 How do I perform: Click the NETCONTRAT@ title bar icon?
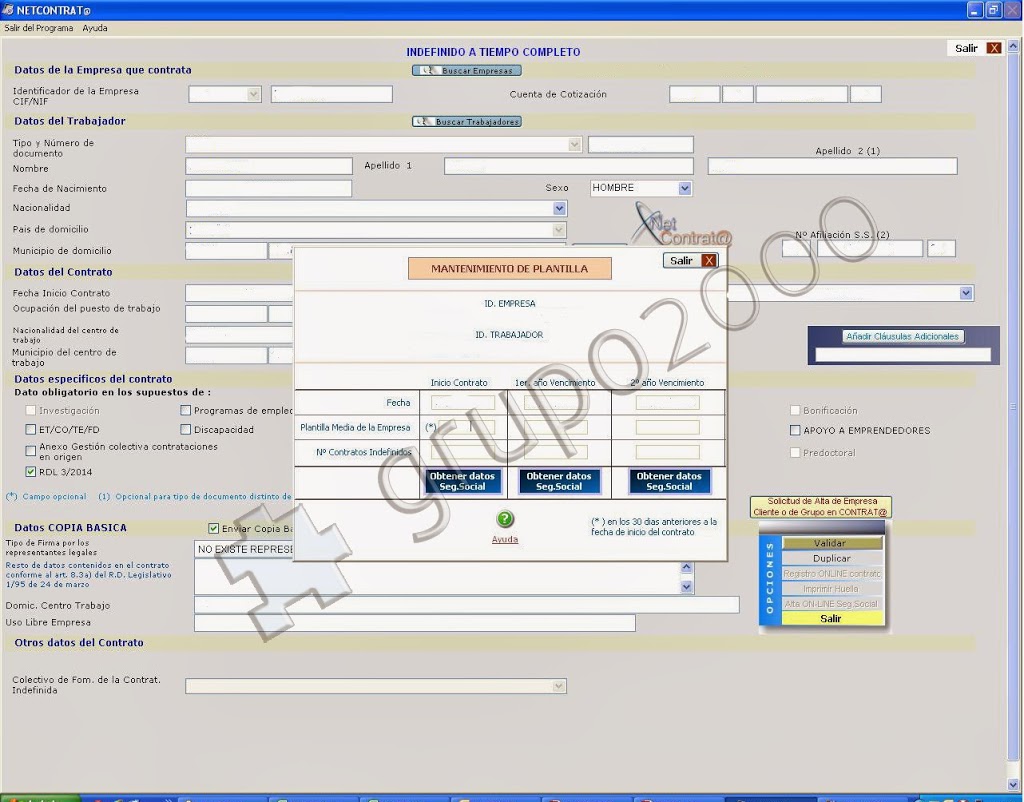(x=8, y=10)
